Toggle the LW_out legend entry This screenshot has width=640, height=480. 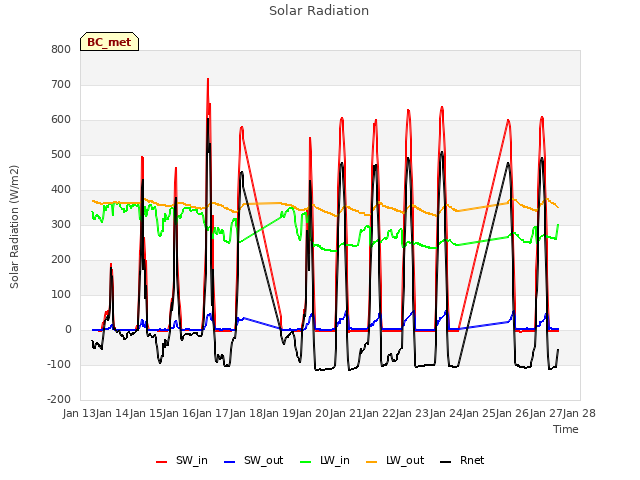coord(395,460)
